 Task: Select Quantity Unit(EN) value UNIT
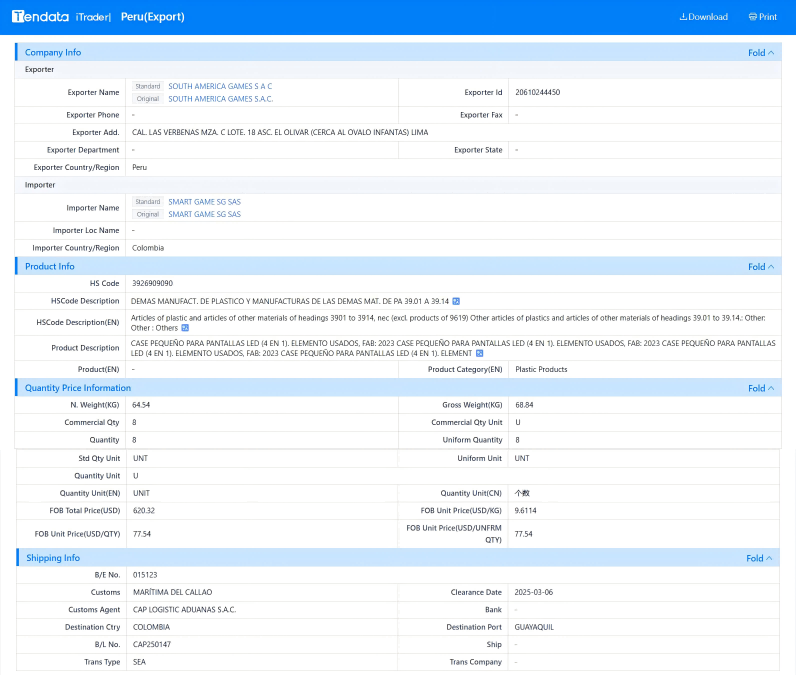(141, 493)
